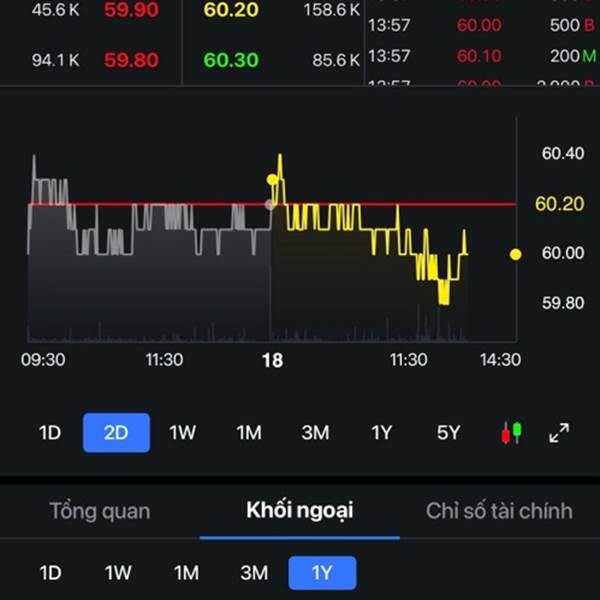Select 1D chart range above the tabs
The width and height of the screenshot is (600, 600).
click(x=50, y=433)
